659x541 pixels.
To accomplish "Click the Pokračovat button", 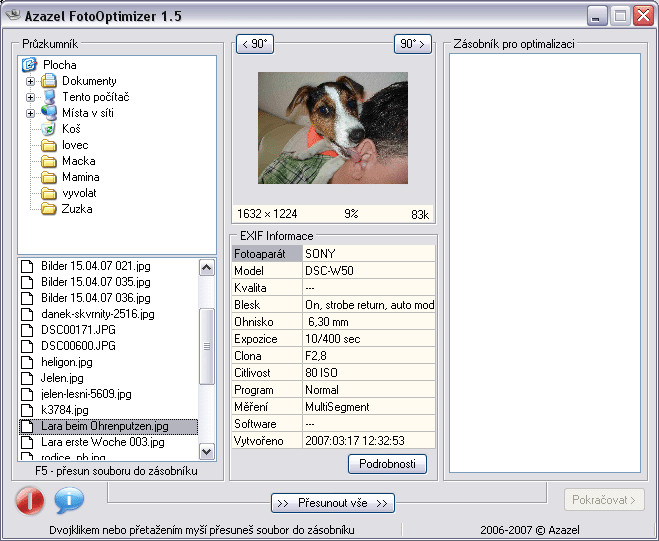I will point(604,500).
